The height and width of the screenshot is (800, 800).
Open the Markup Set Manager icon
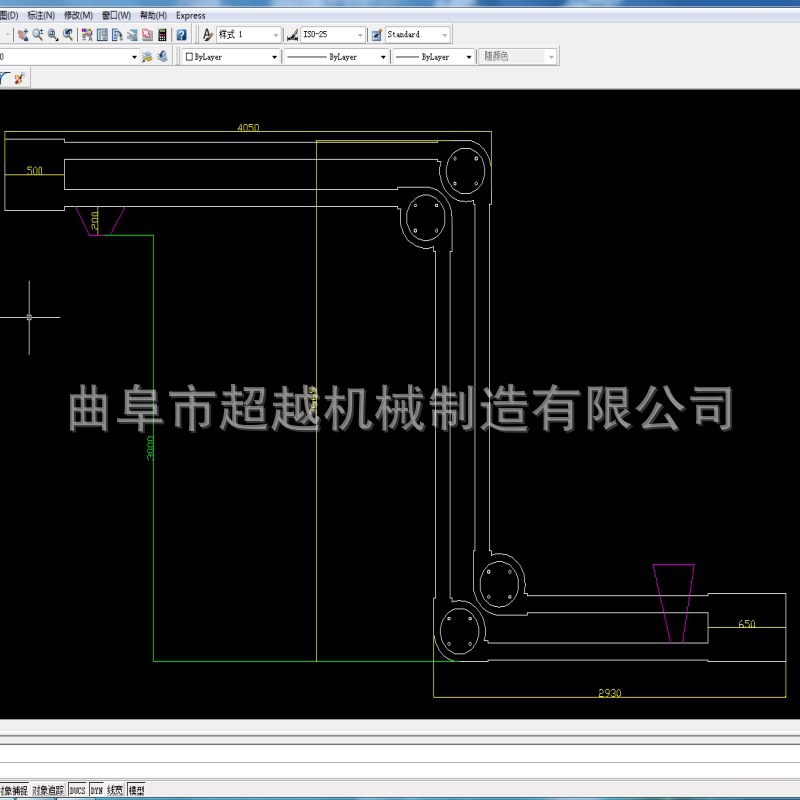pos(147,35)
